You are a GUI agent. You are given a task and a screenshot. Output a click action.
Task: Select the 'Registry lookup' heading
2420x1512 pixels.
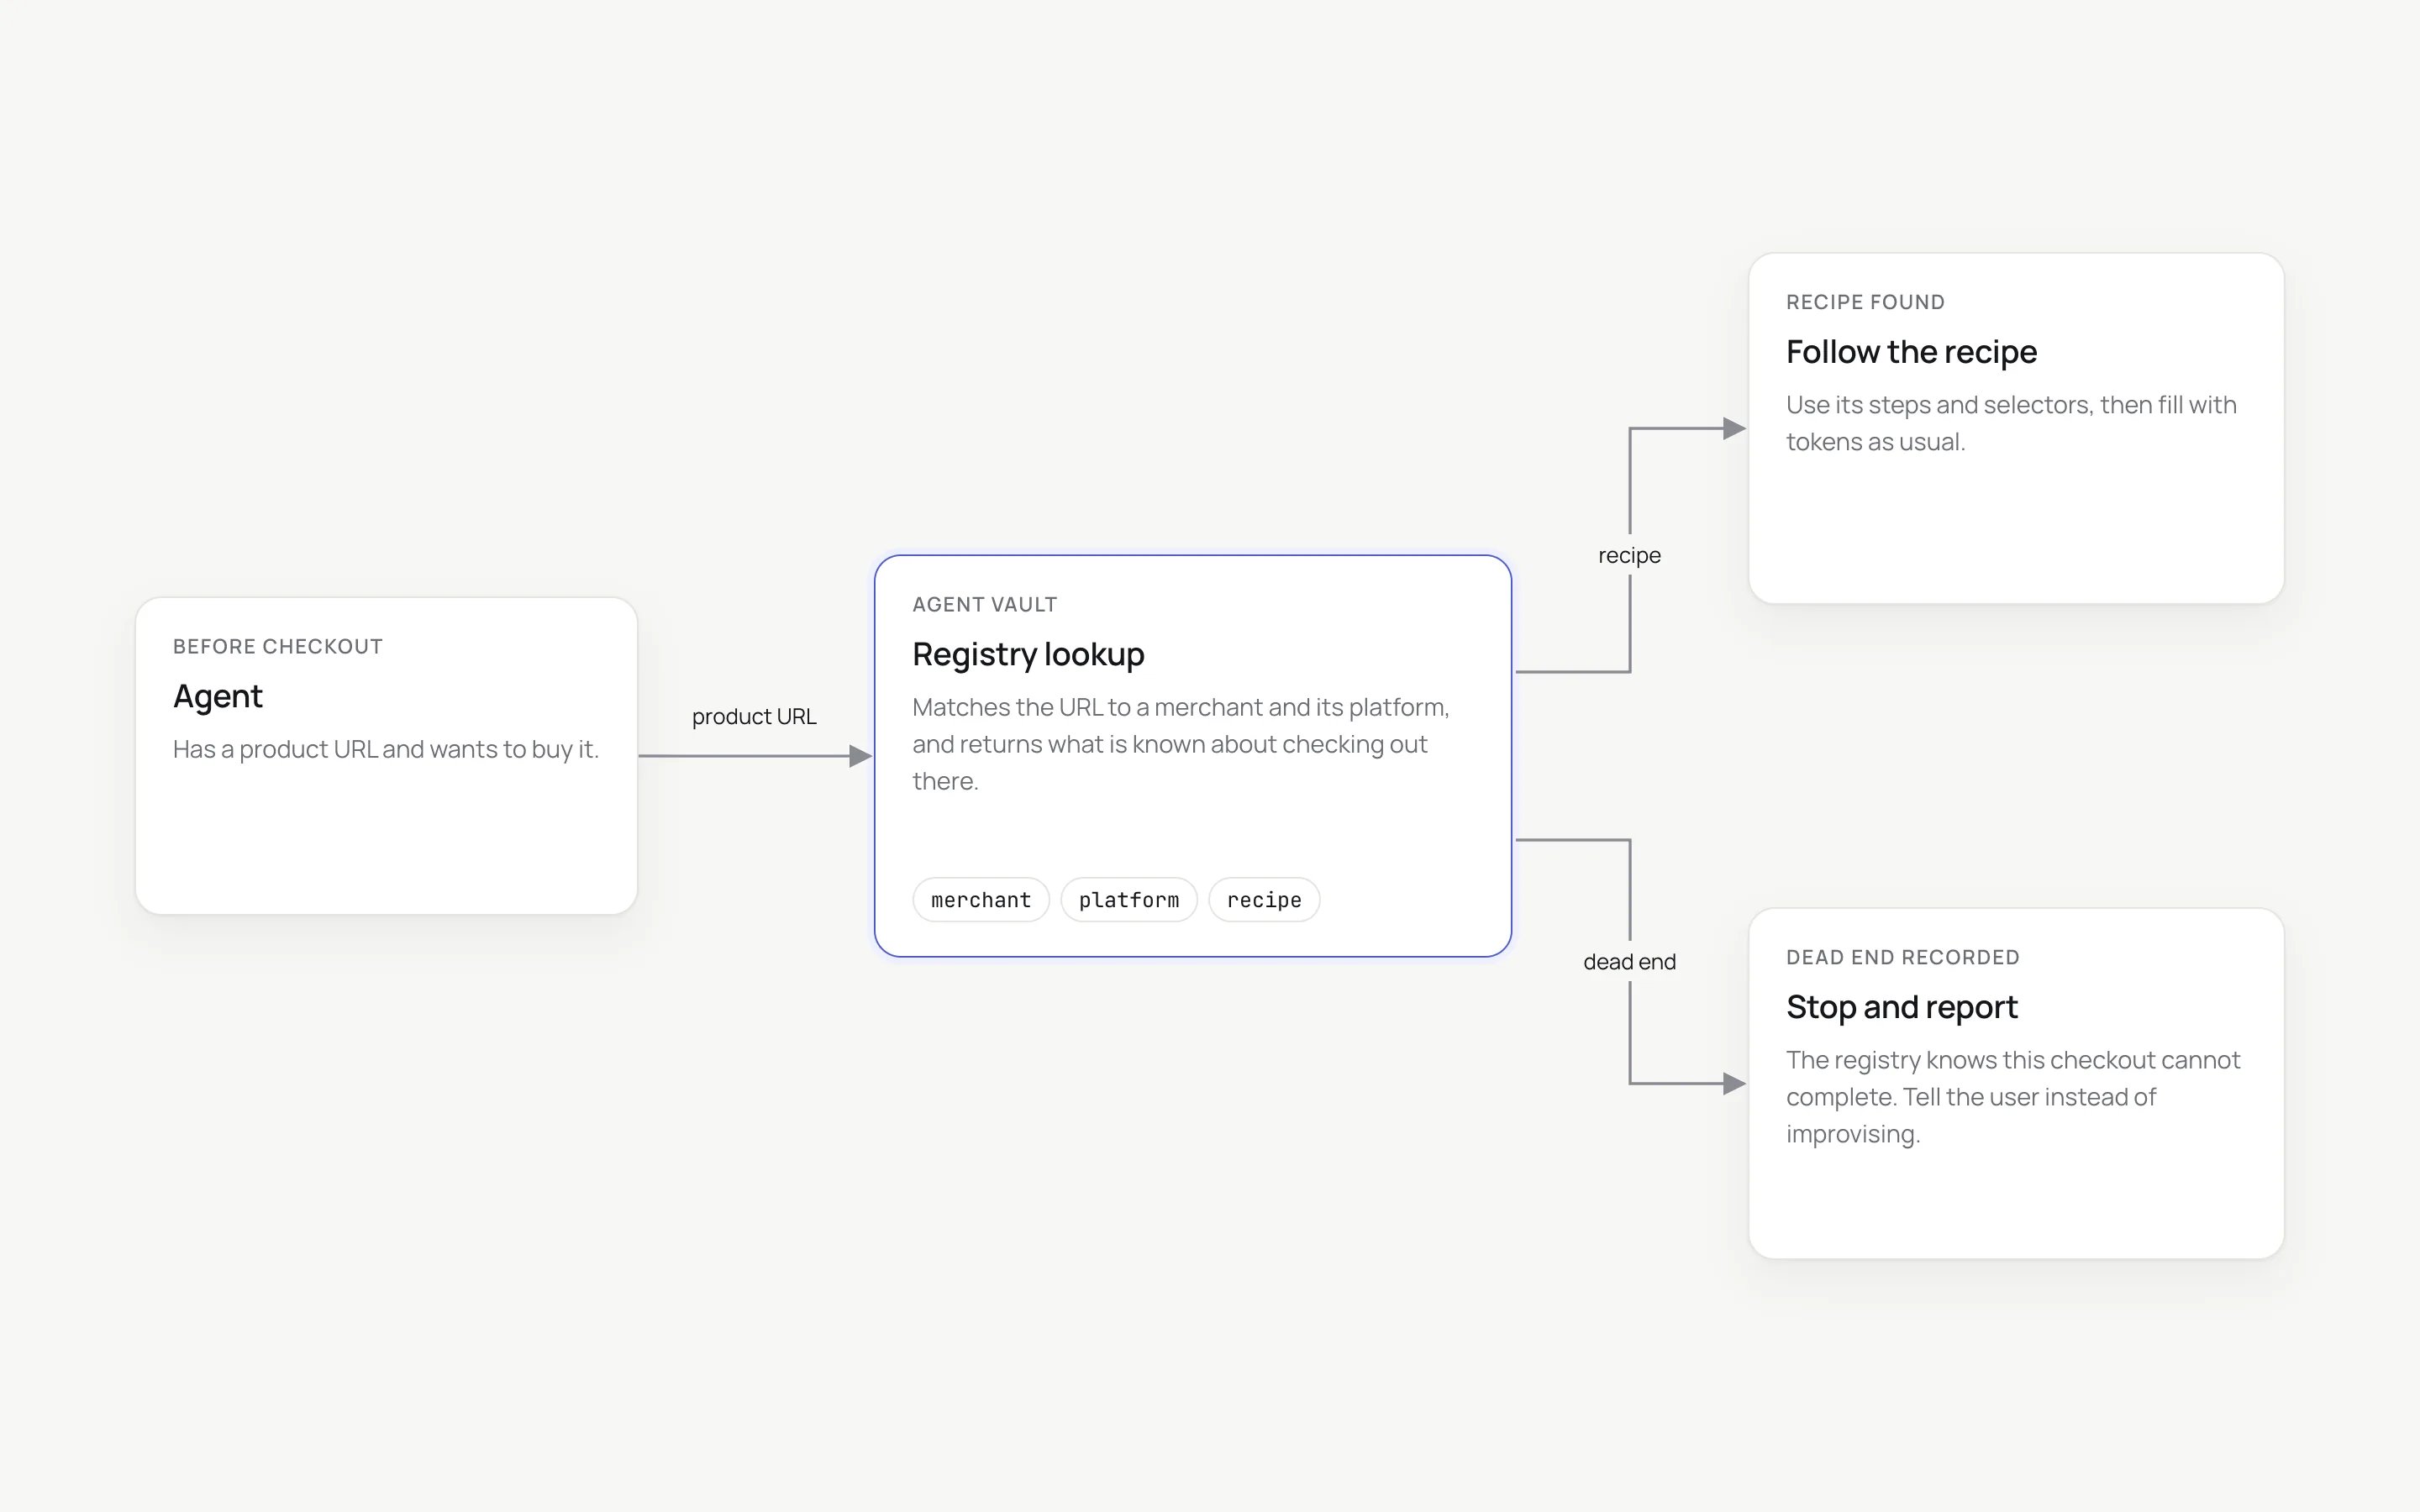1028,654
